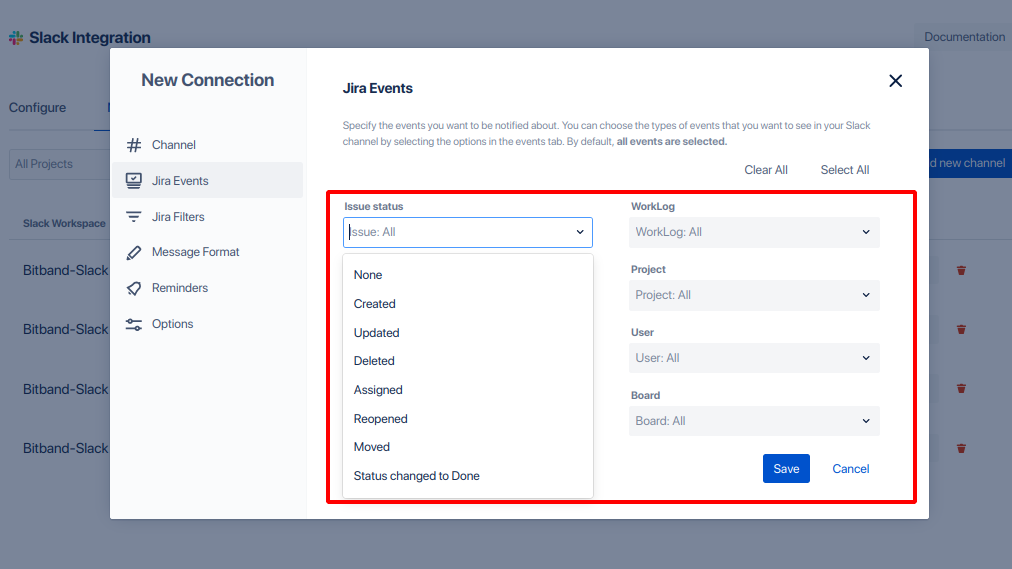The width and height of the screenshot is (1012, 569).
Task: Click the Options sliders icon
Action: [x=134, y=324]
